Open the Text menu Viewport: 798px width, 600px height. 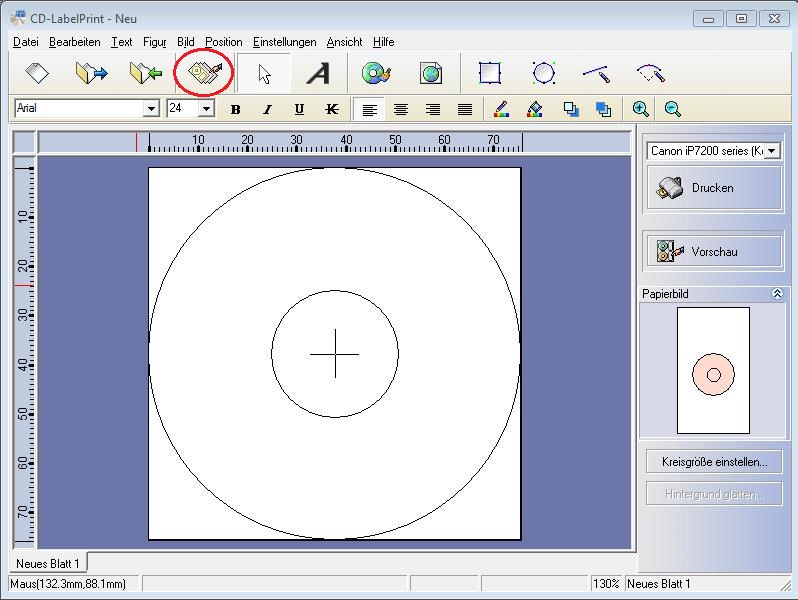tap(122, 42)
